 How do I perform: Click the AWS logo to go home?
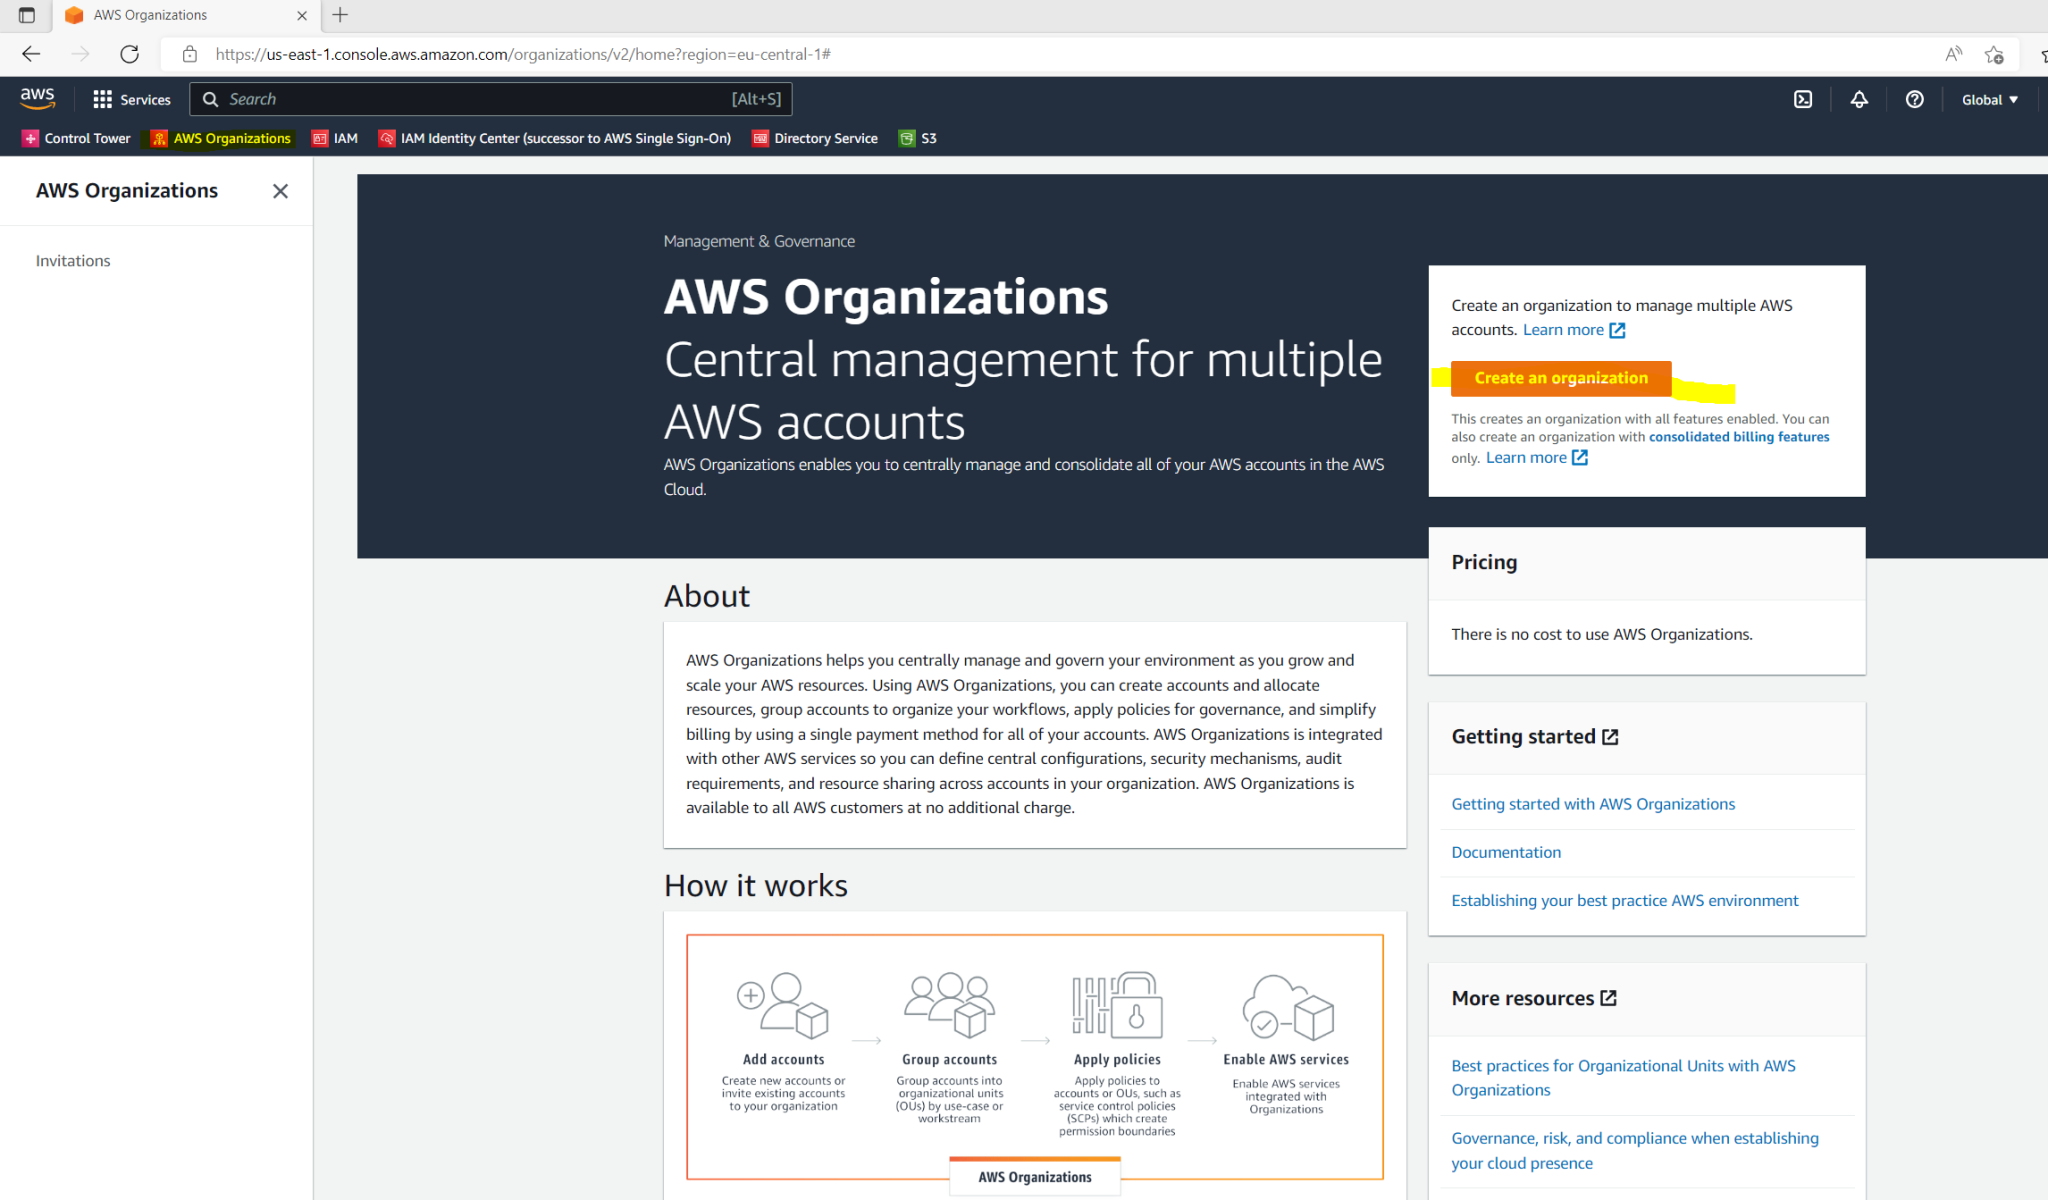click(37, 97)
